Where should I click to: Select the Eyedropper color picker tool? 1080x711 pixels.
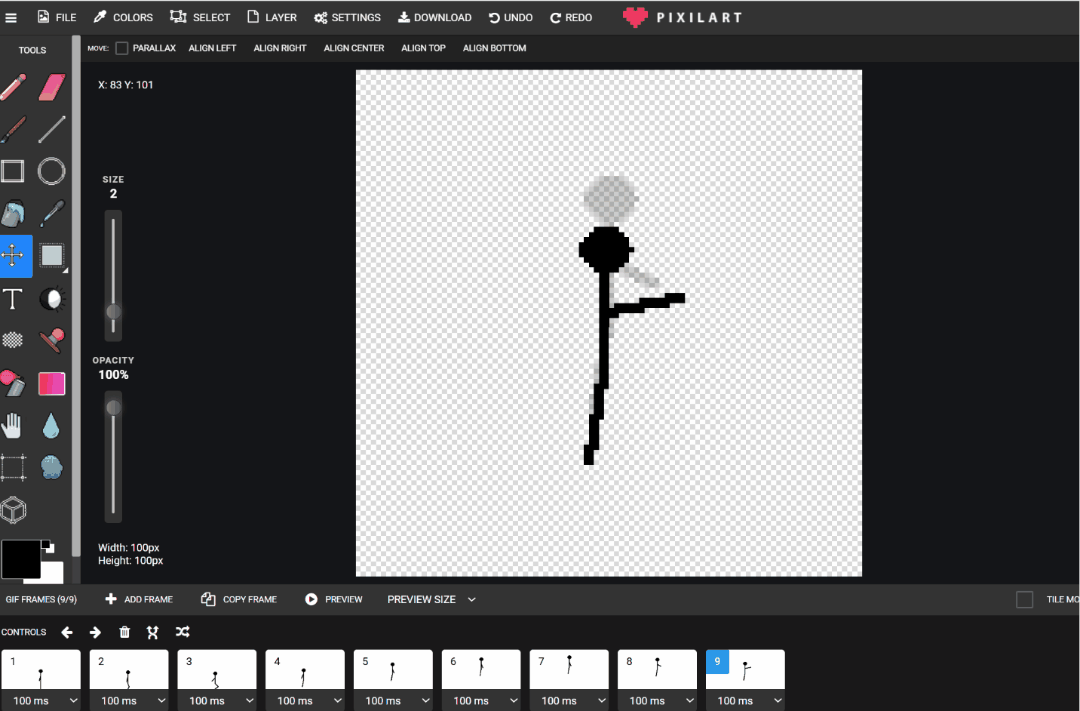52,214
